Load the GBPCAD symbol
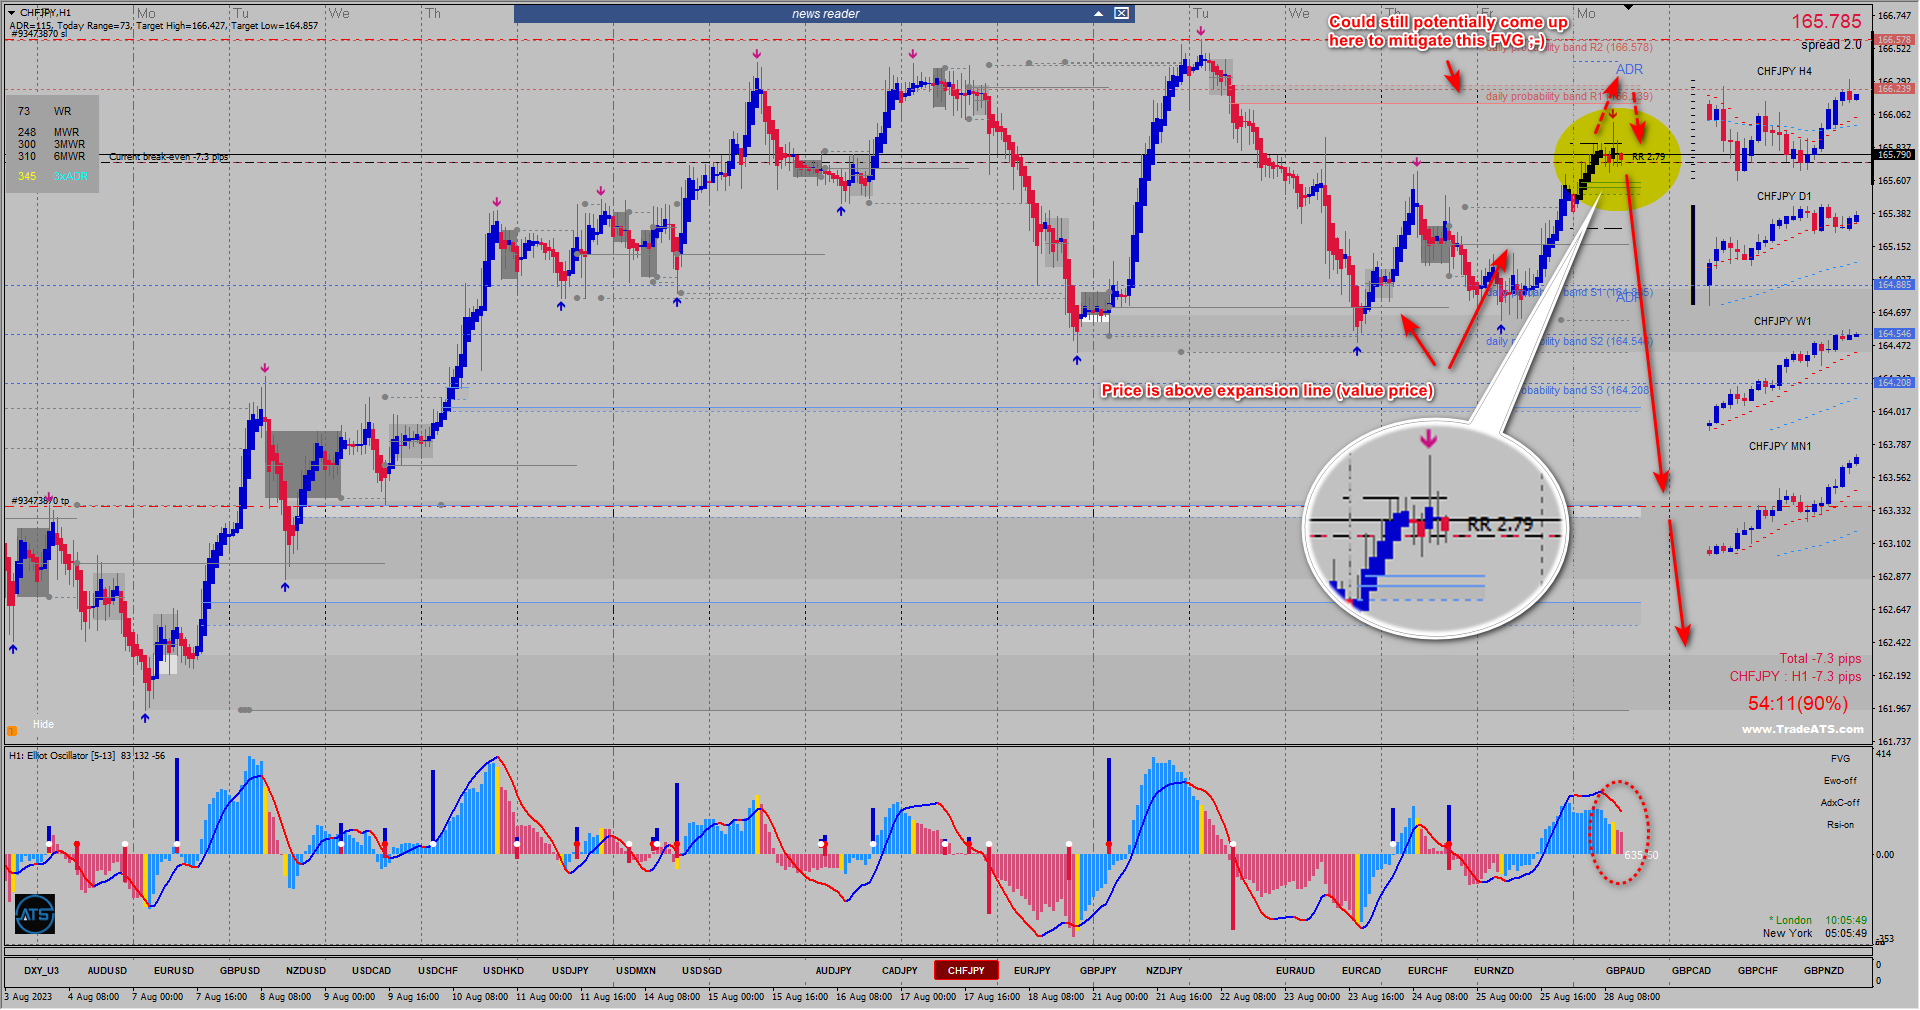 pyautogui.click(x=1692, y=971)
